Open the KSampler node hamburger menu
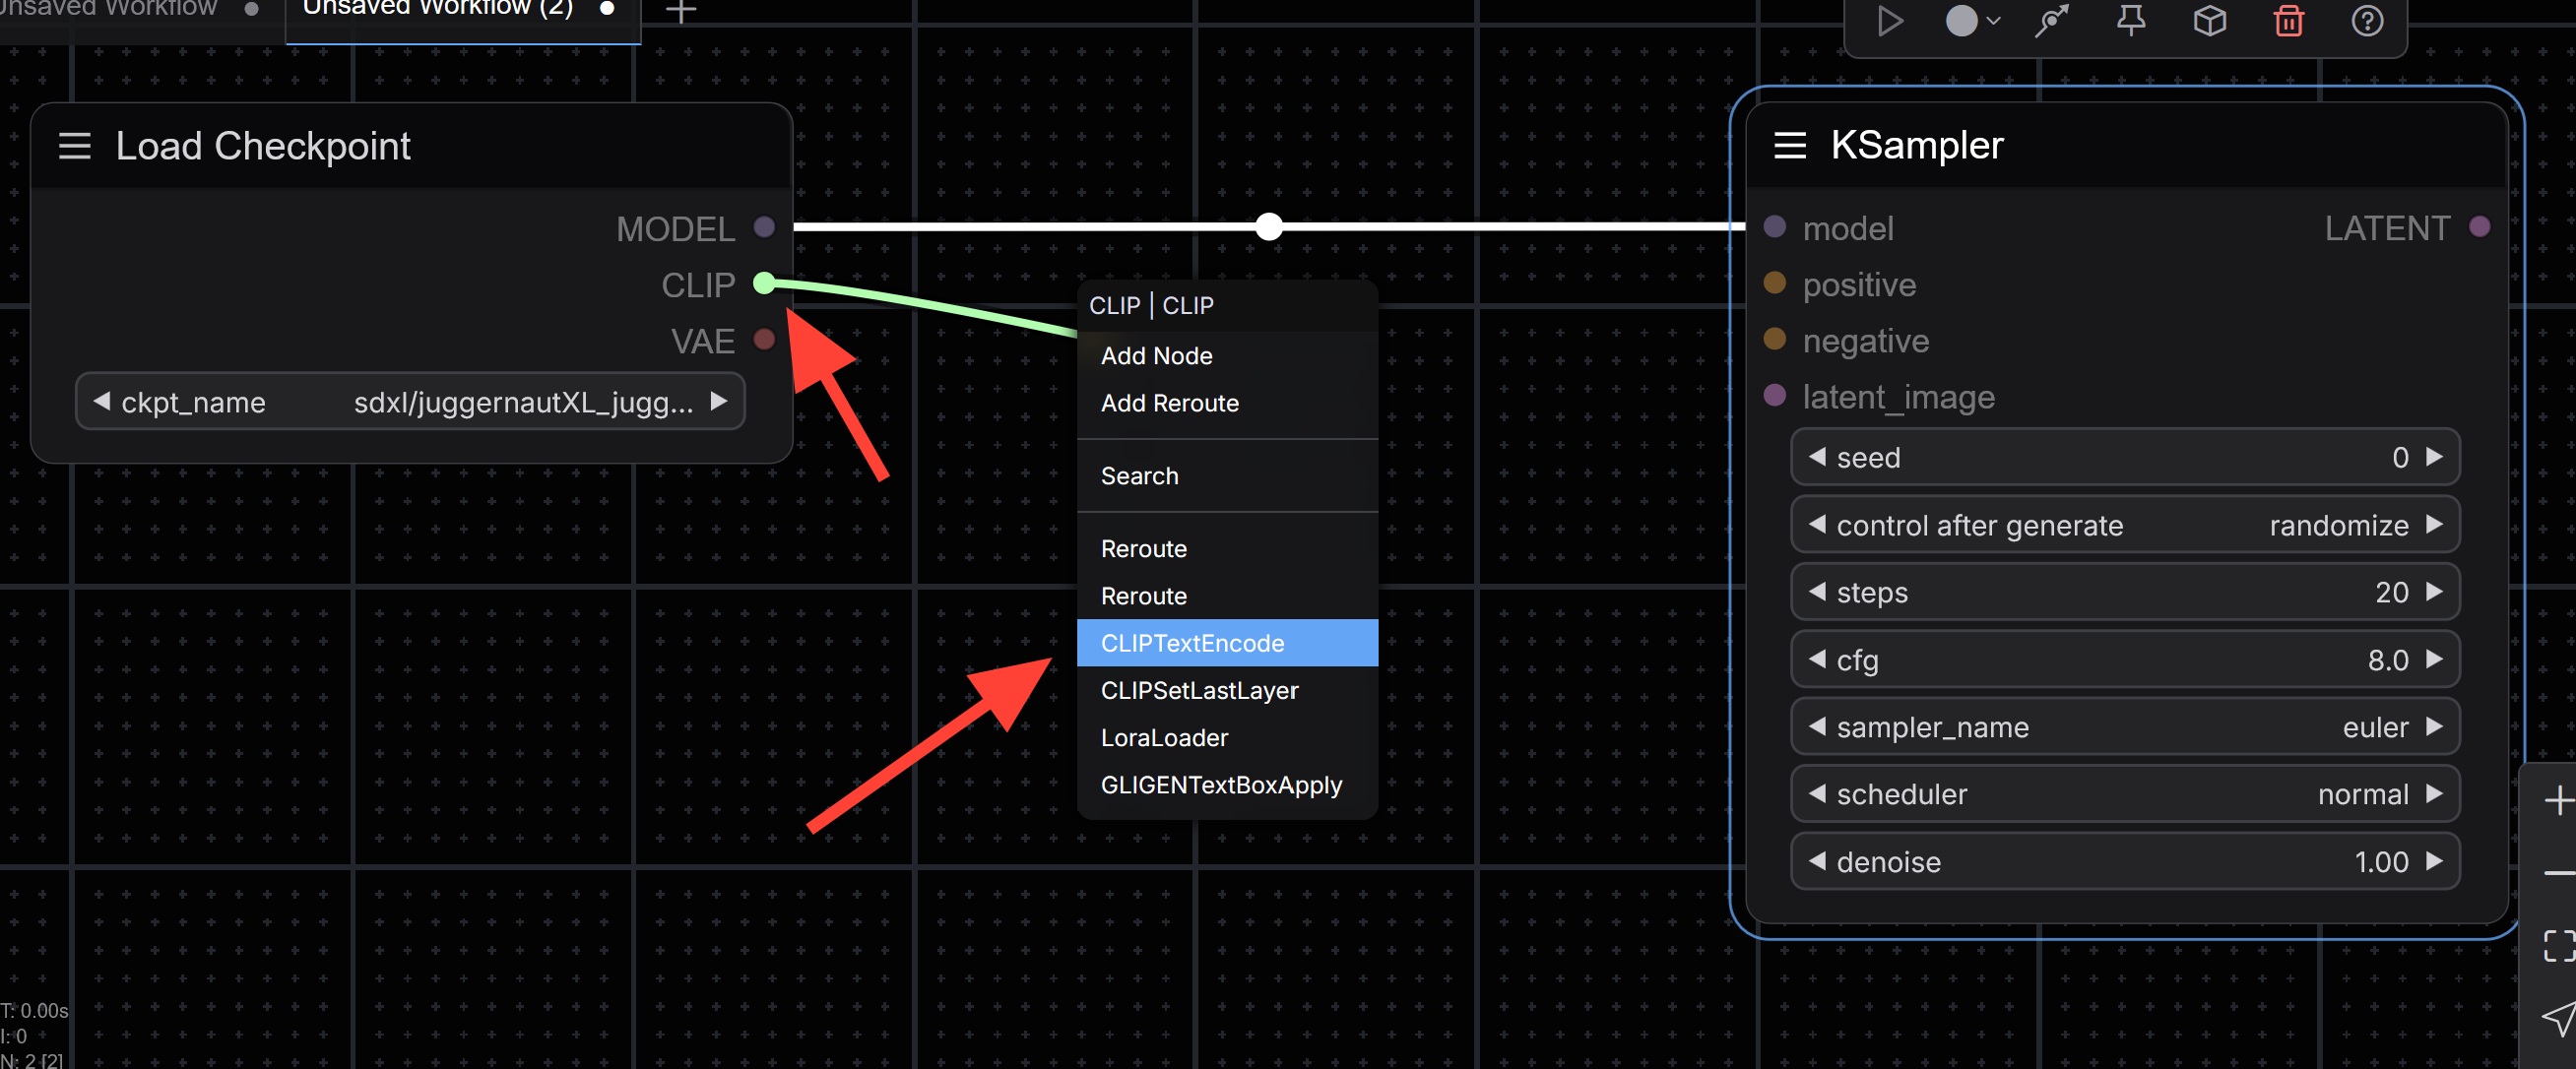 click(x=1789, y=146)
